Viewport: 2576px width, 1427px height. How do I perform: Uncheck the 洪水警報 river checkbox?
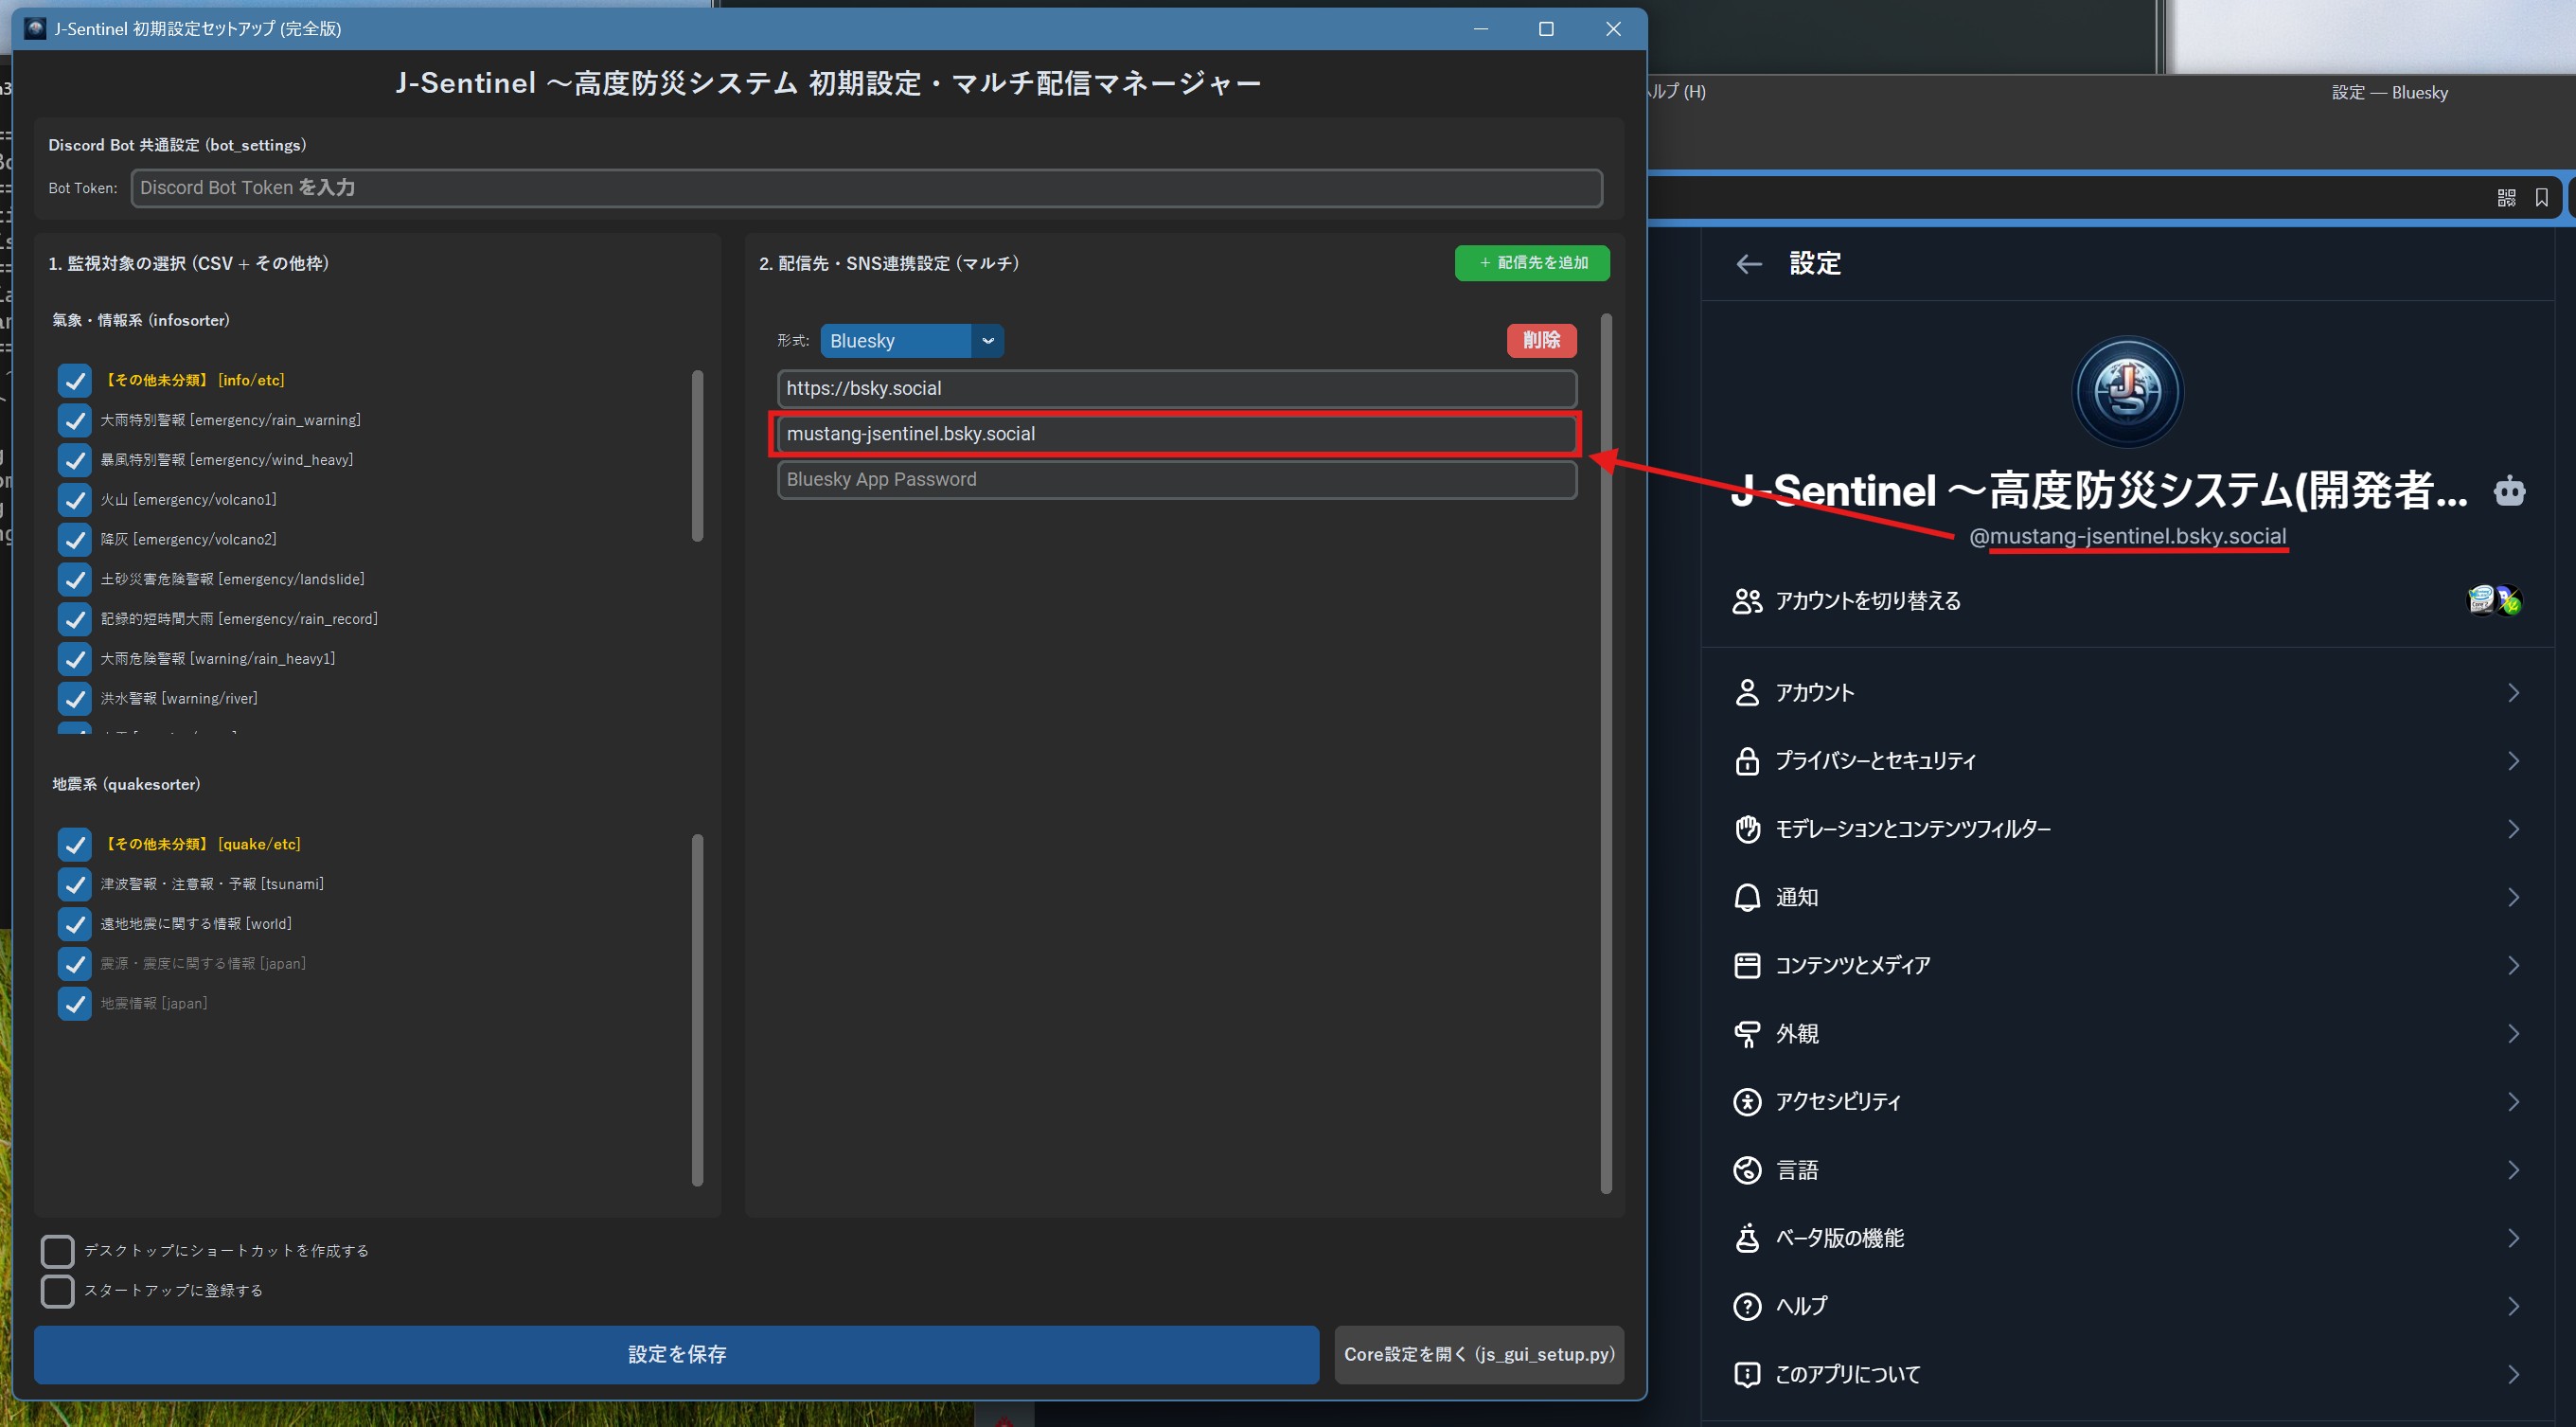(75, 698)
